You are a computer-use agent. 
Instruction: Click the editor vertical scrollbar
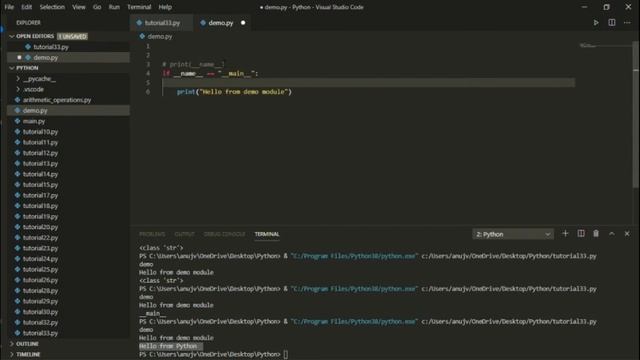[x=636, y=114]
